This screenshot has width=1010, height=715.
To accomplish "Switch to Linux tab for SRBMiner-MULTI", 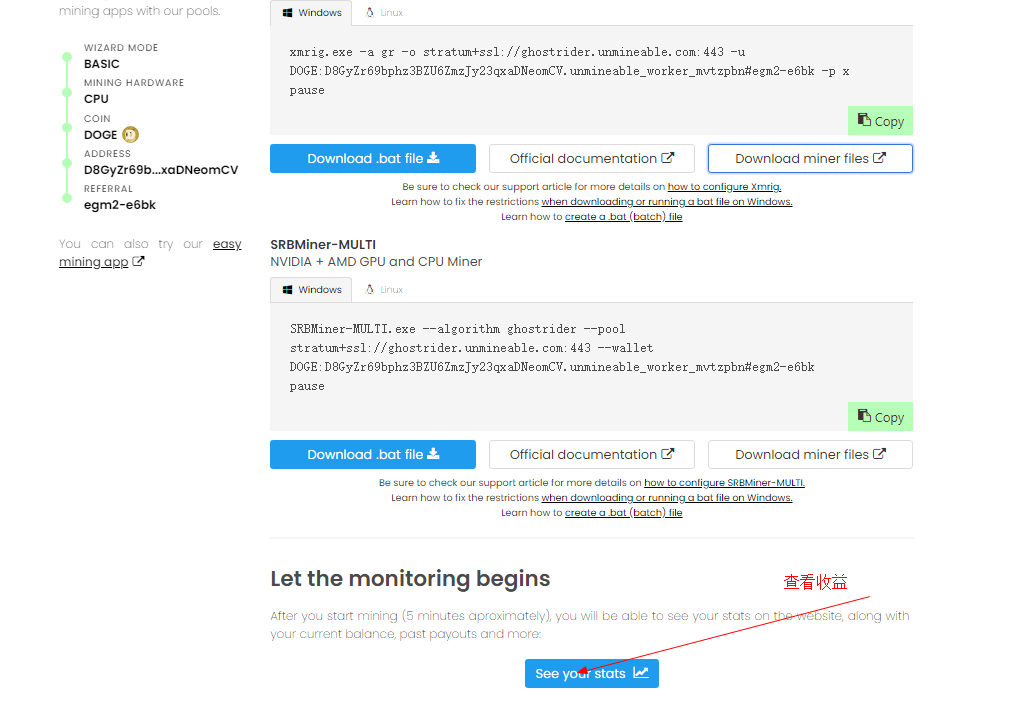I will click(384, 290).
